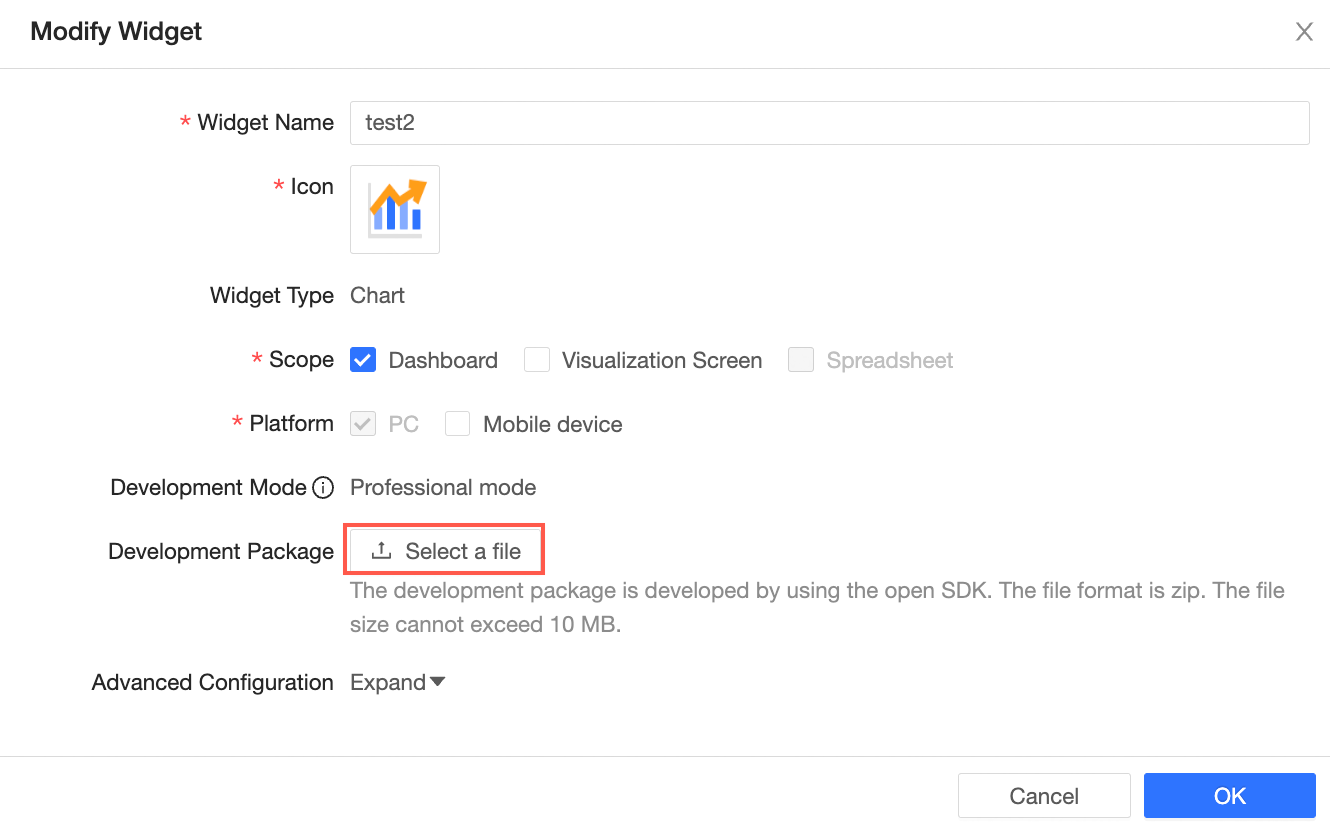
Task: Click the down triangle next to Expand
Action: click(437, 682)
